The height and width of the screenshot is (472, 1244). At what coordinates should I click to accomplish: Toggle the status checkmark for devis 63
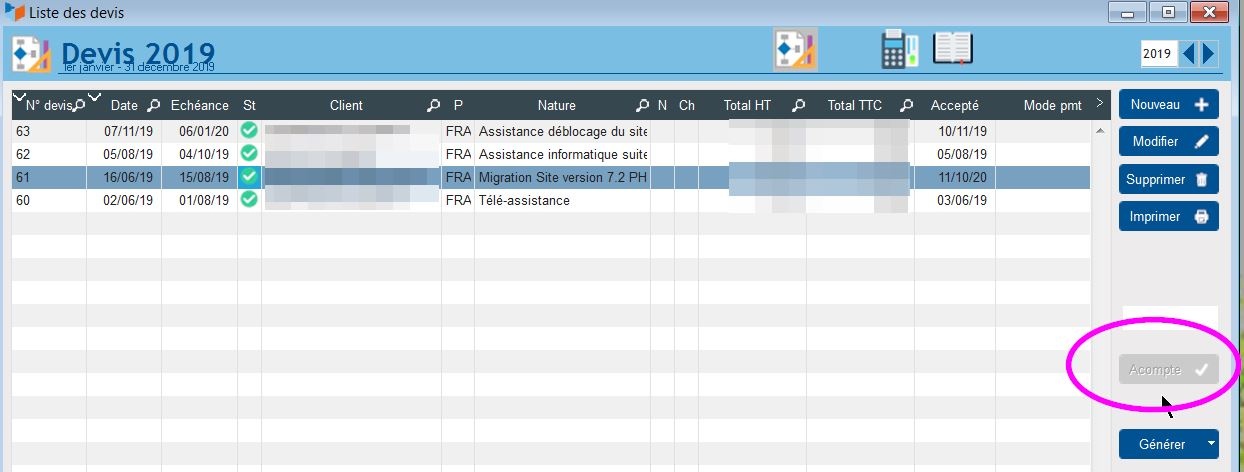click(x=249, y=131)
